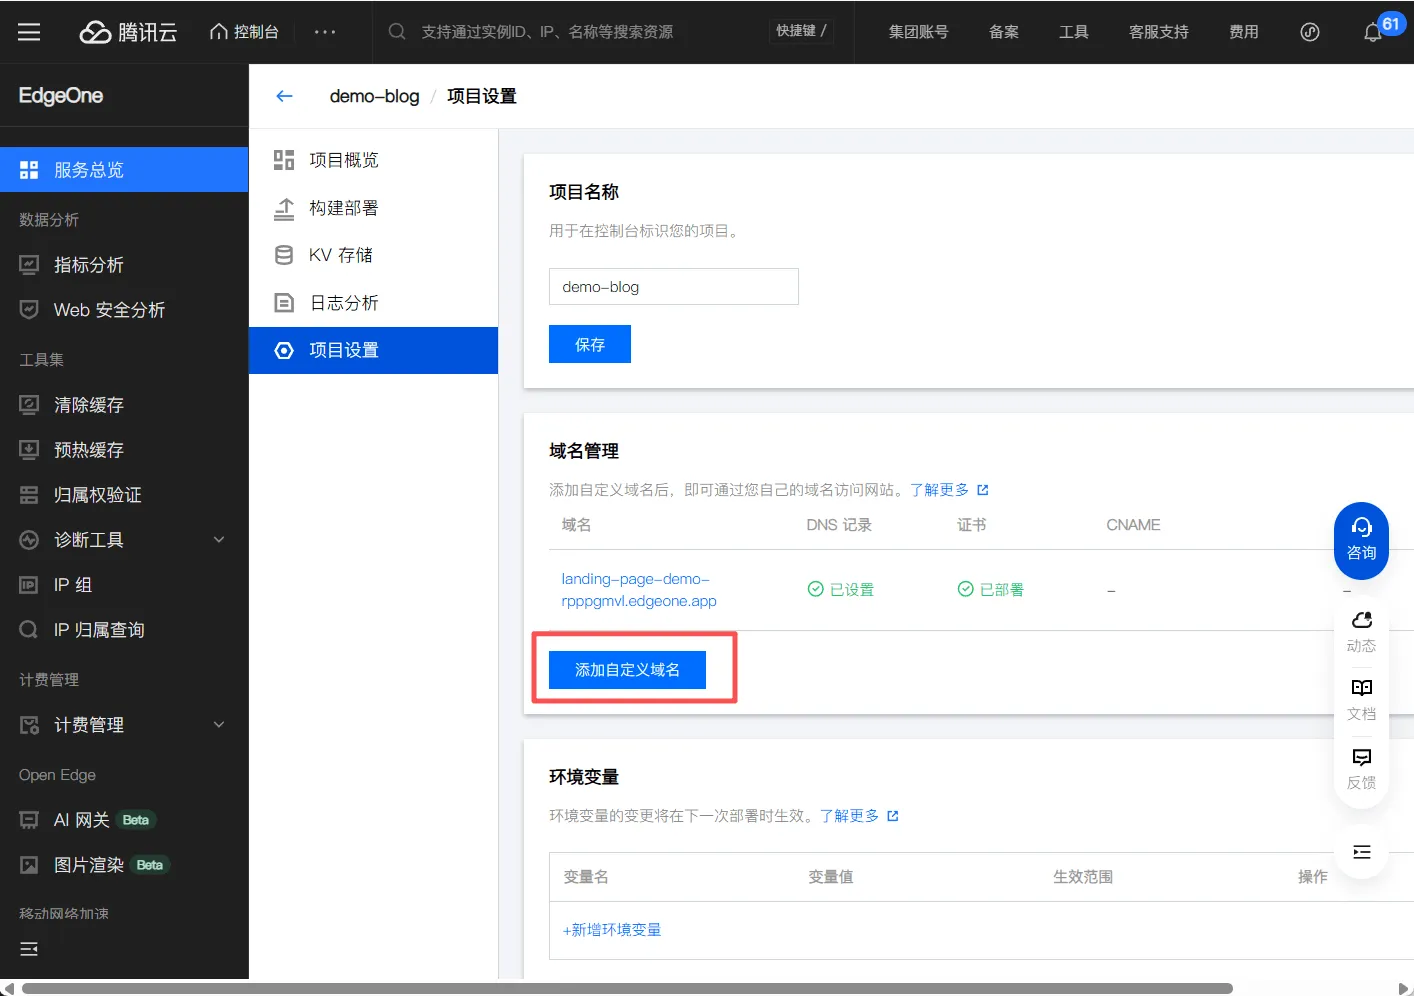
Task: Click the KV 存储 database icon
Action: coord(284,255)
